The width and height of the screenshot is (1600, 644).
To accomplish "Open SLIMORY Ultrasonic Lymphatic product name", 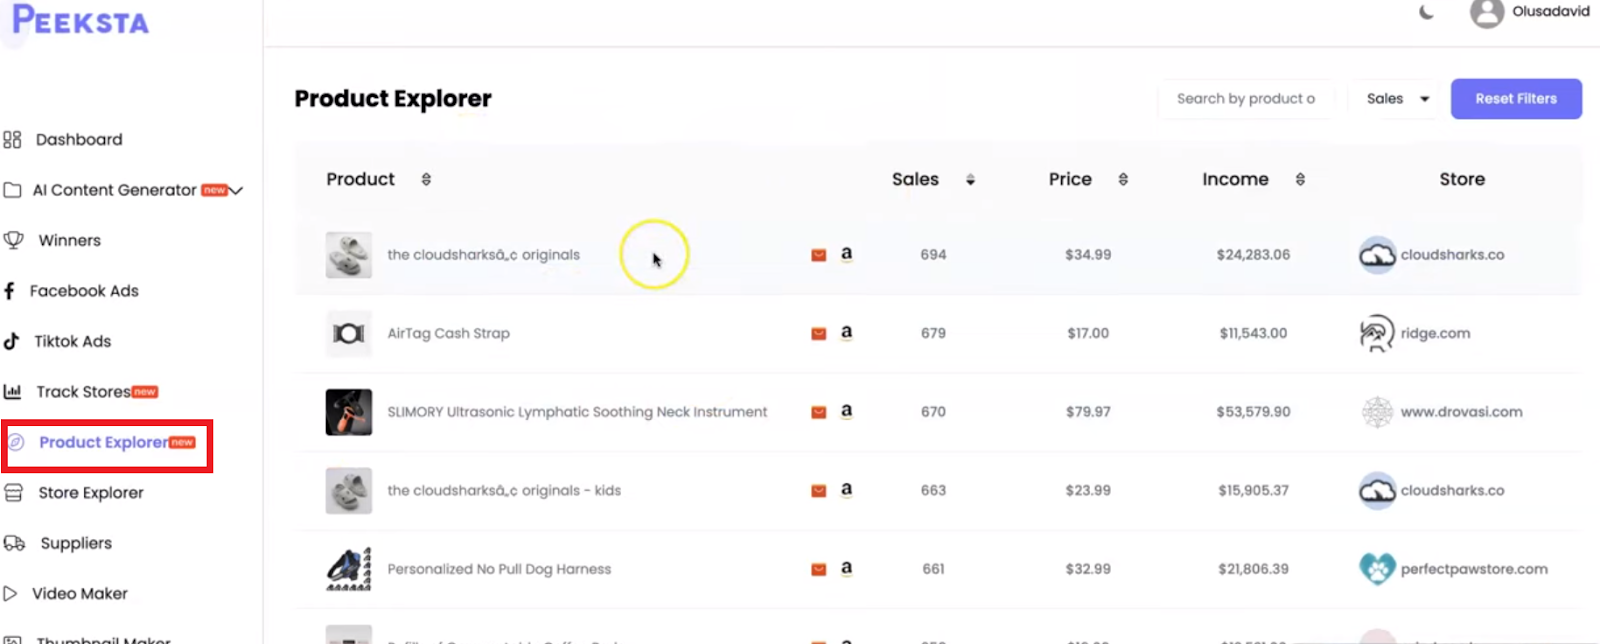I will (577, 412).
